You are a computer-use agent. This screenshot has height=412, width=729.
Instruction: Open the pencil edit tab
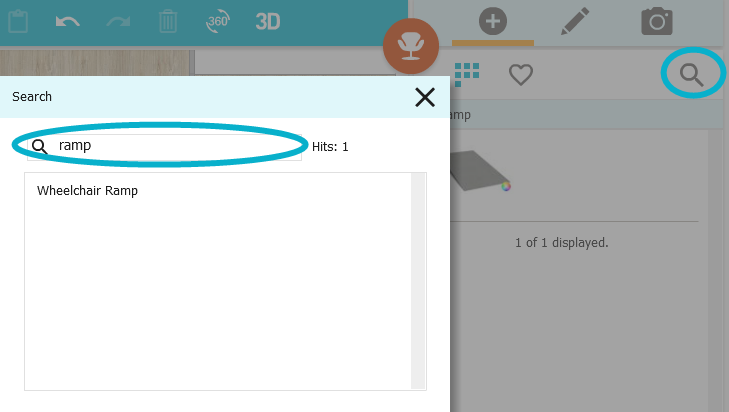575,21
